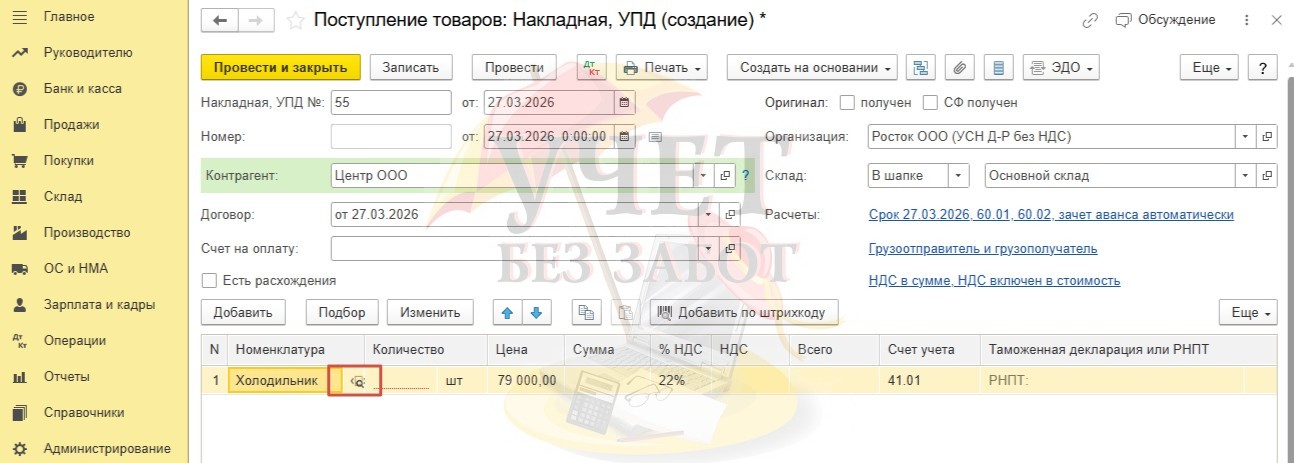Open the Отчеты section
The width and height of the screenshot is (1294, 463).
(66, 376)
